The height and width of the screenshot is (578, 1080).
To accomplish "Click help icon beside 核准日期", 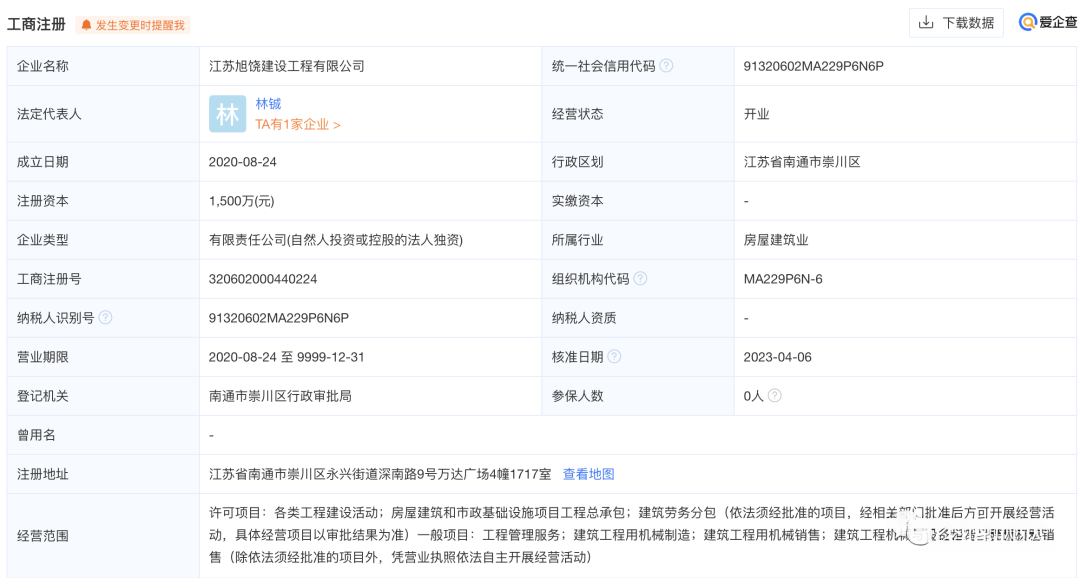I will click(x=614, y=357).
